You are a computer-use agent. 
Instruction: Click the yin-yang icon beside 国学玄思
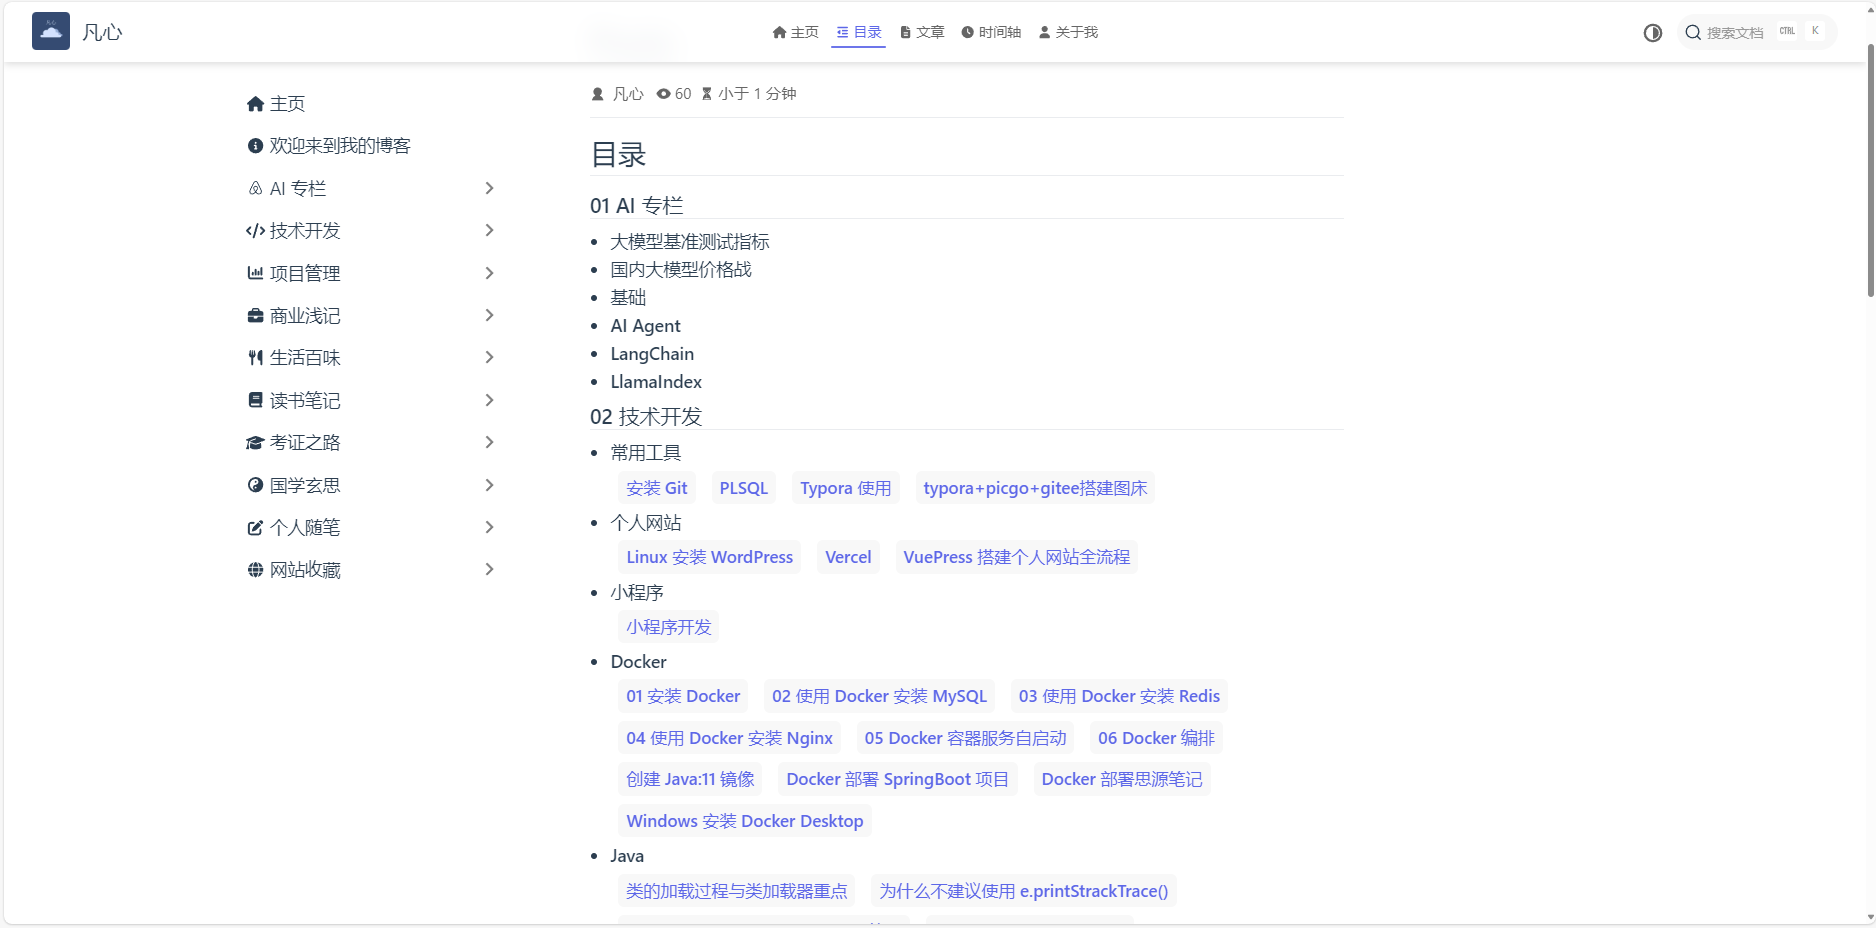pyautogui.click(x=255, y=485)
